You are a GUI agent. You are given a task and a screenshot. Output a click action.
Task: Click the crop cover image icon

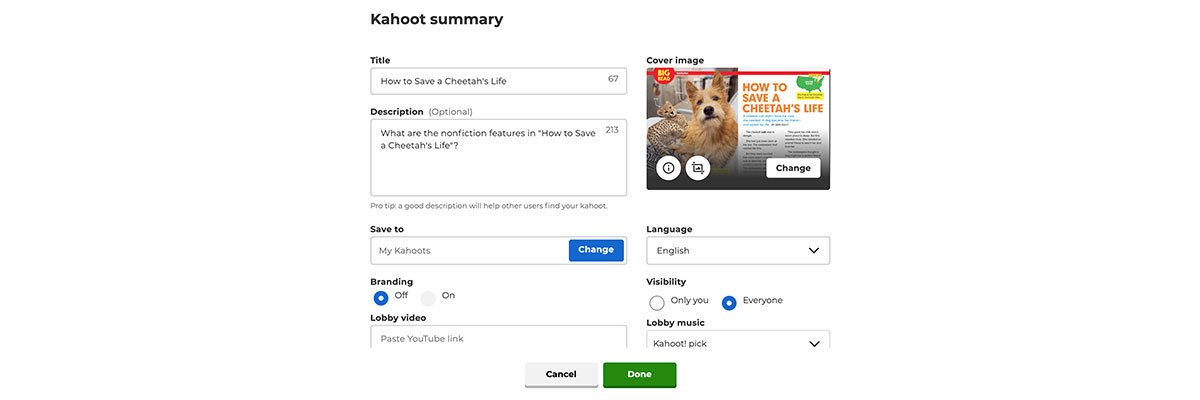tap(698, 168)
